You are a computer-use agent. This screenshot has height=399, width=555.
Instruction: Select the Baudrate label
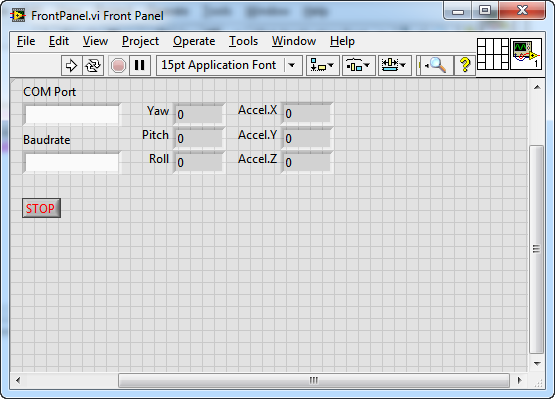click(x=47, y=140)
